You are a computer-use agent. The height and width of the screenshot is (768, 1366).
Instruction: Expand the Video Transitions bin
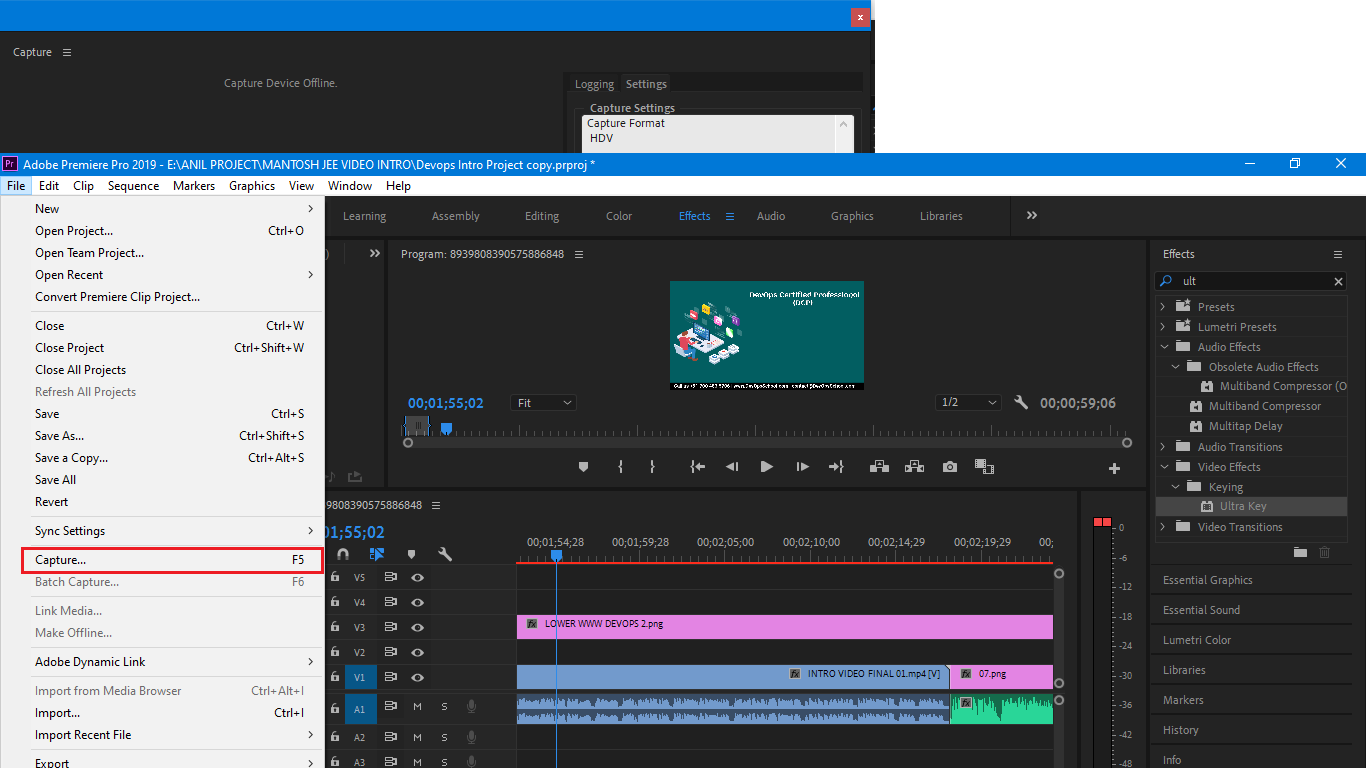click(1163, 527)
